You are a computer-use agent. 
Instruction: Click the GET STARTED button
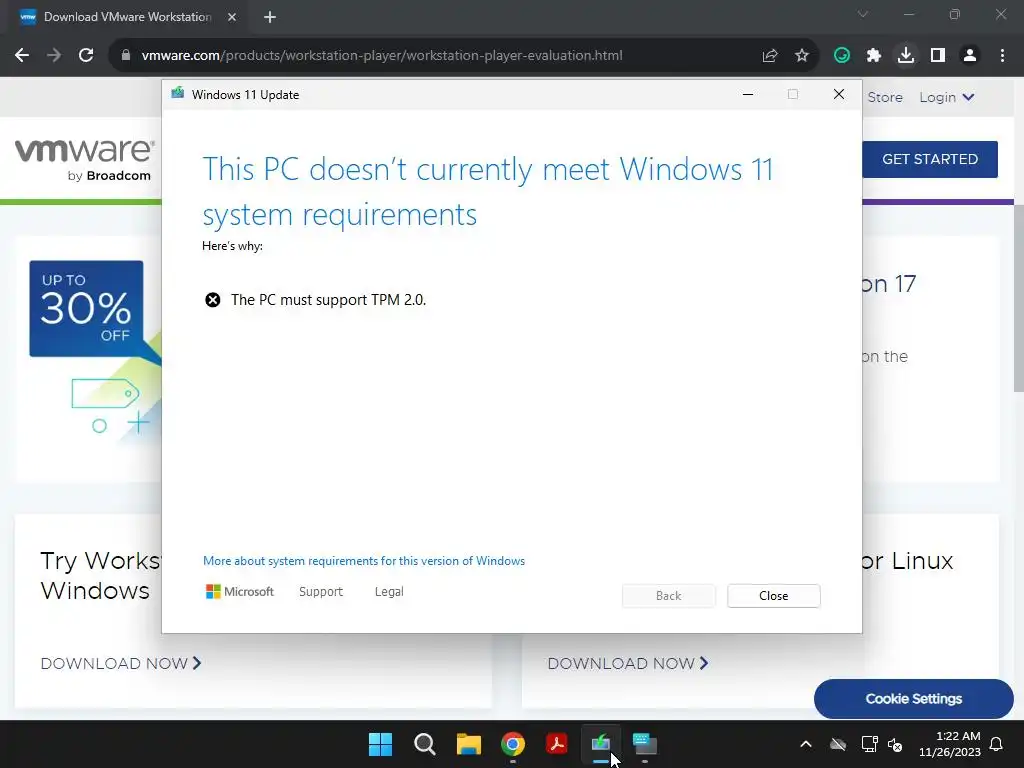pyautogui.click(x=930, y=159)
